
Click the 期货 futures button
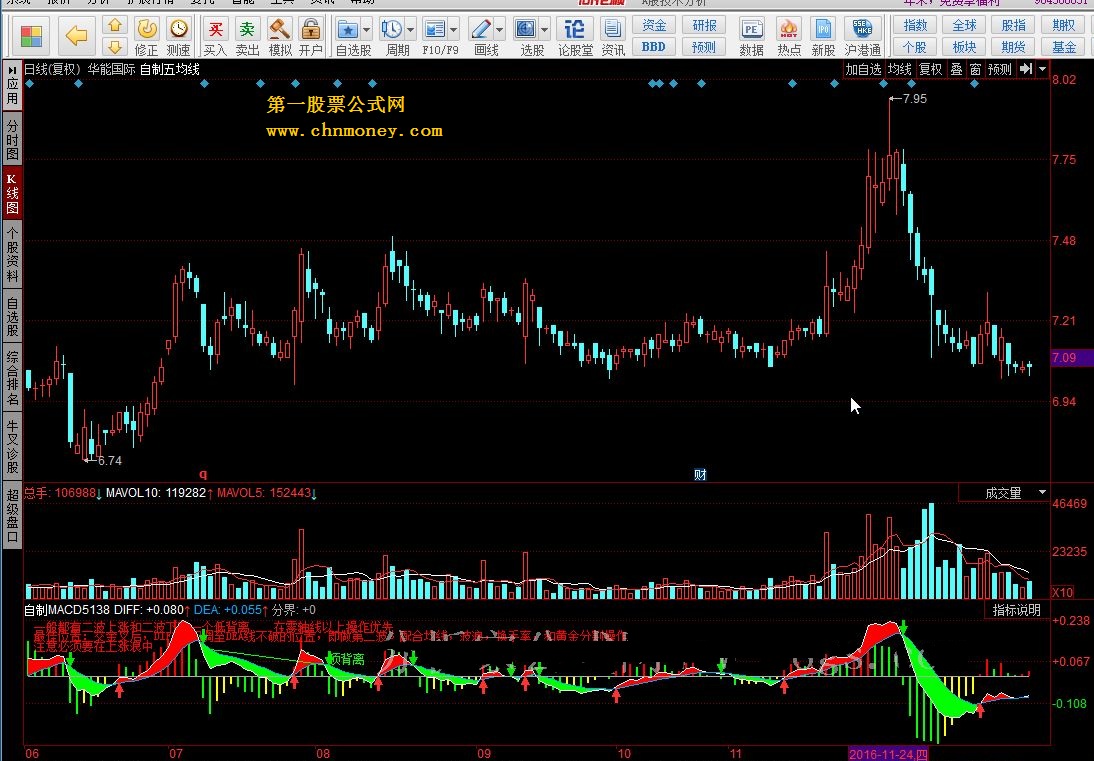click(x=1014, y=47)
